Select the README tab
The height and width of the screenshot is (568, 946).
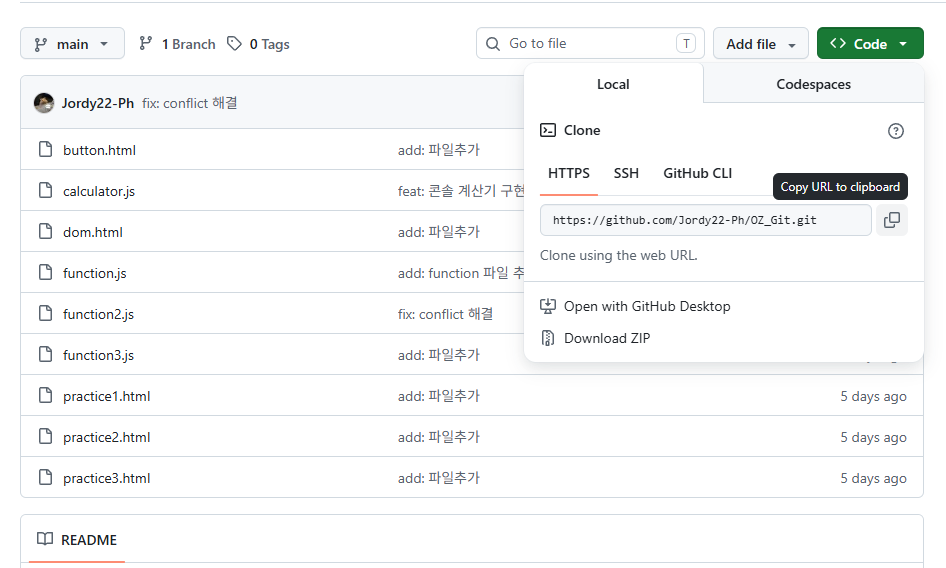[77, 540]
